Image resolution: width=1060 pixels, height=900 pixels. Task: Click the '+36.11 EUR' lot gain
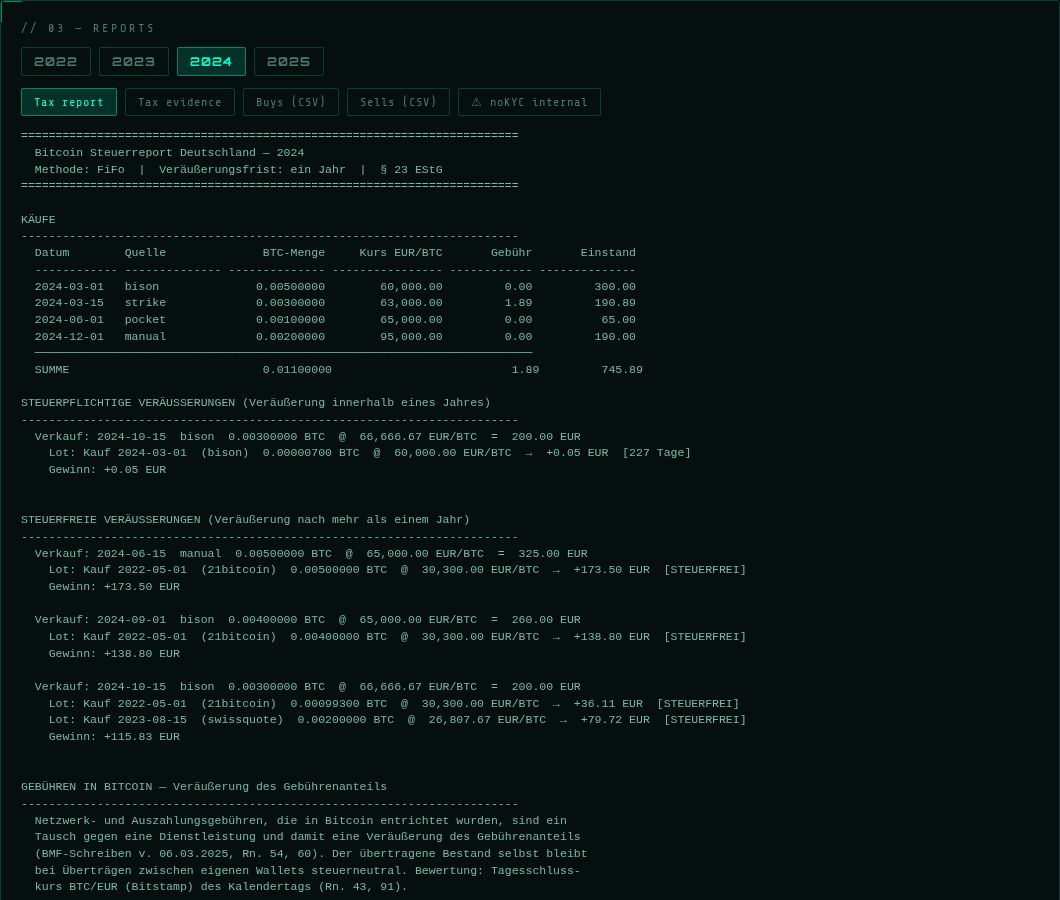(x=608, y=704)
